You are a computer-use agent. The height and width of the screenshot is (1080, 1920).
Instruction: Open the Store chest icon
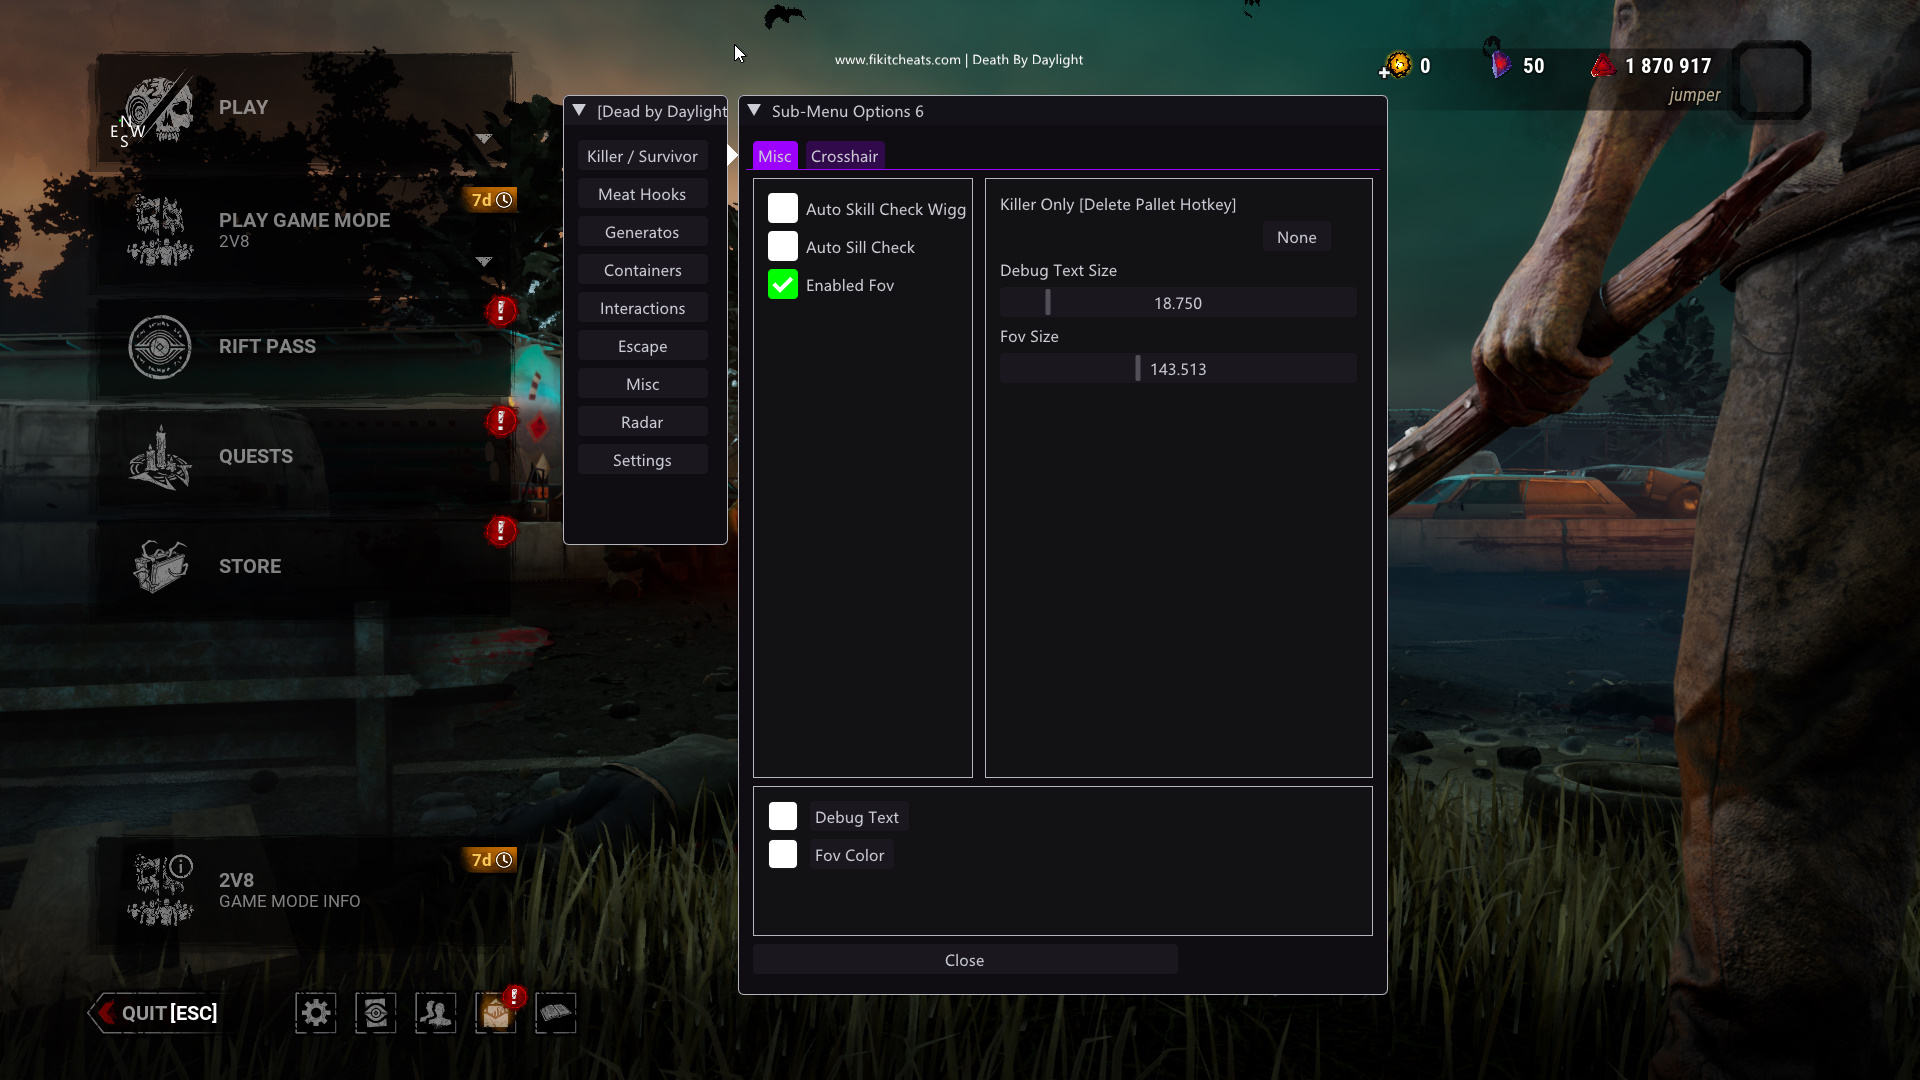point(160,566)
